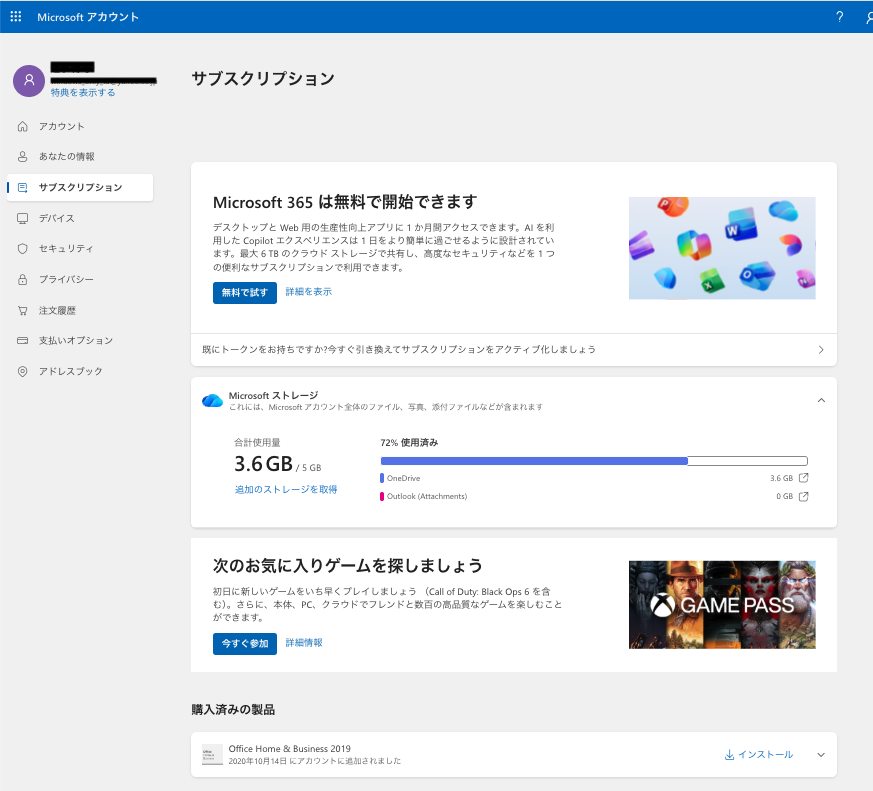Click the Outlook pink legend swatch
This screenshot has width=873, height=791.
382,497
